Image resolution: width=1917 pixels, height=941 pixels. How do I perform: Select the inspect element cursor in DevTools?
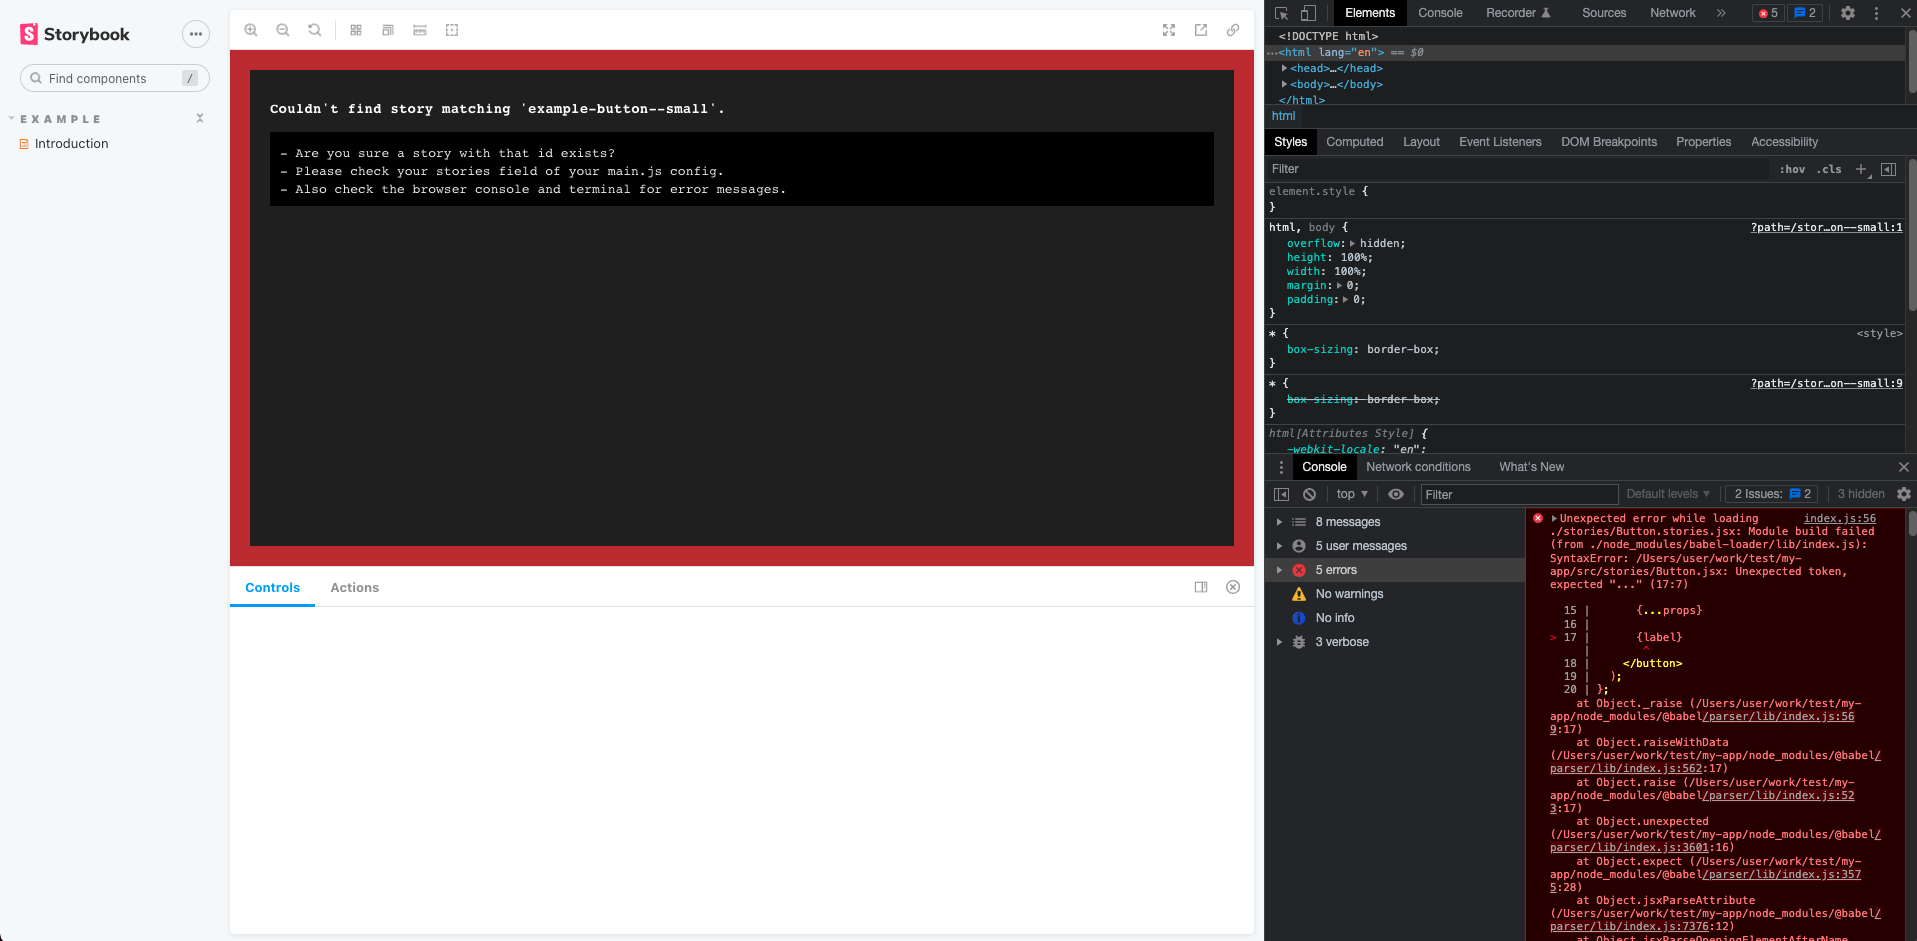1281,13
